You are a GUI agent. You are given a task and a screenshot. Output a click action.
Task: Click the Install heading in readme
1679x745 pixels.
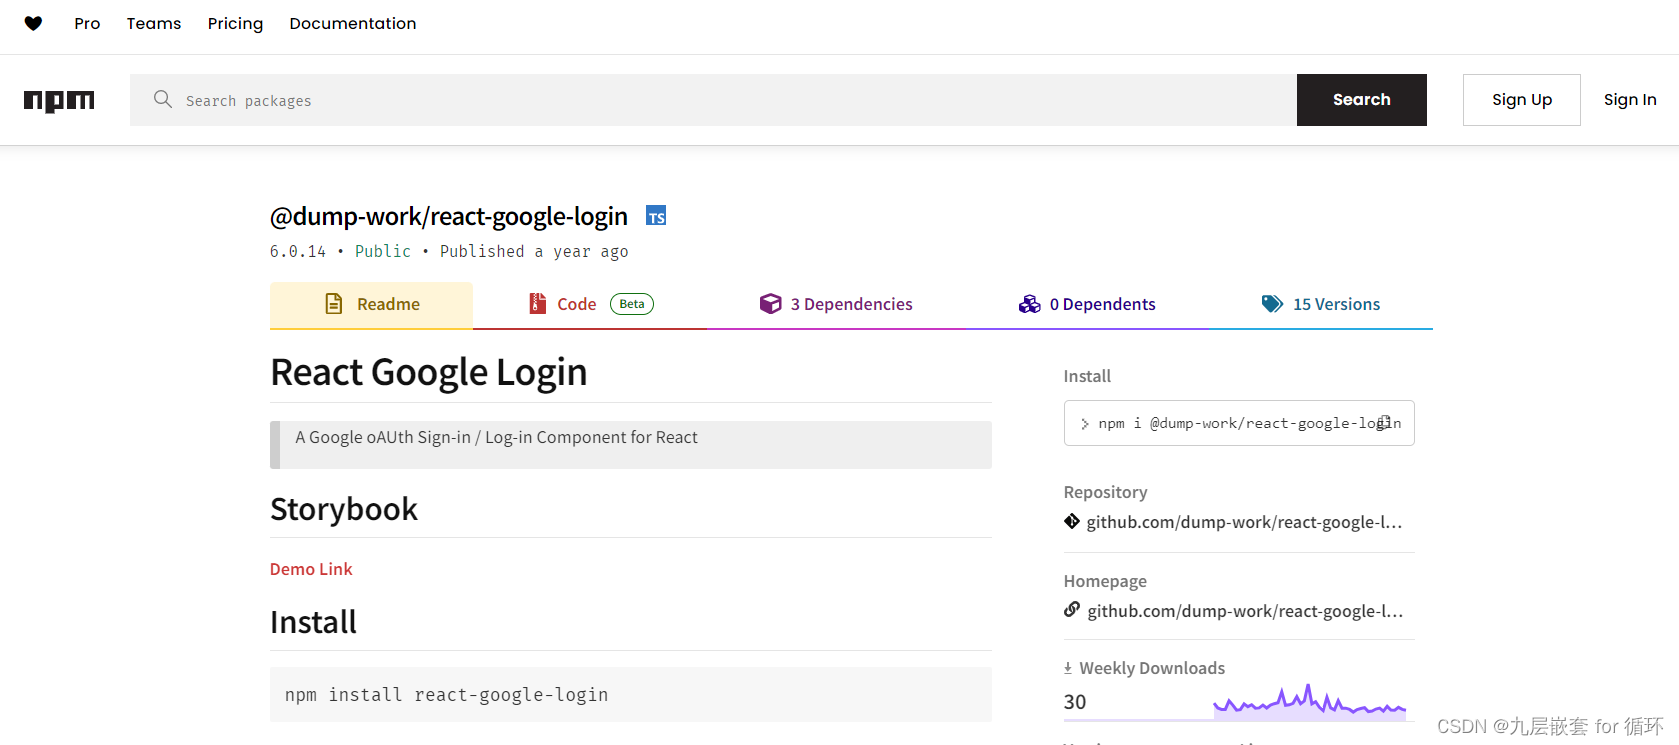(313, 622)
